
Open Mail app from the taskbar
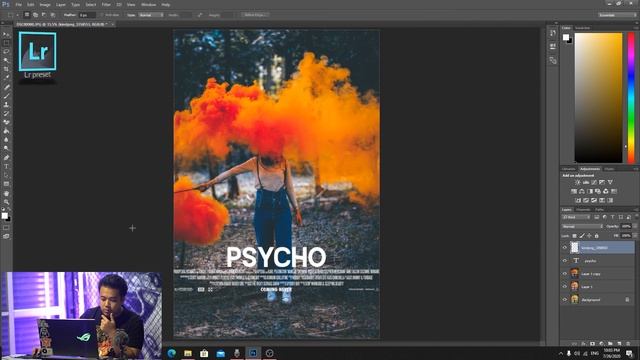click(x=220, y=353)
